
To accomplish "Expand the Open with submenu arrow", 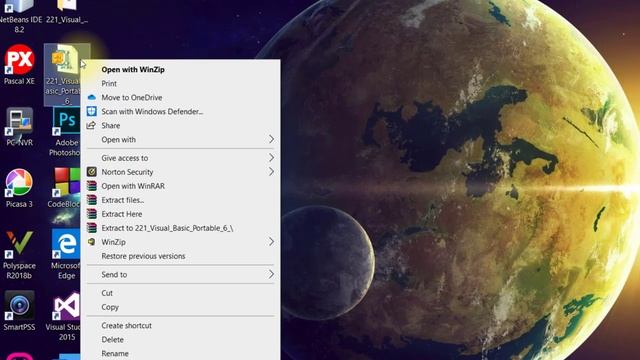I will pyautogui.click(x=271, y=140).
